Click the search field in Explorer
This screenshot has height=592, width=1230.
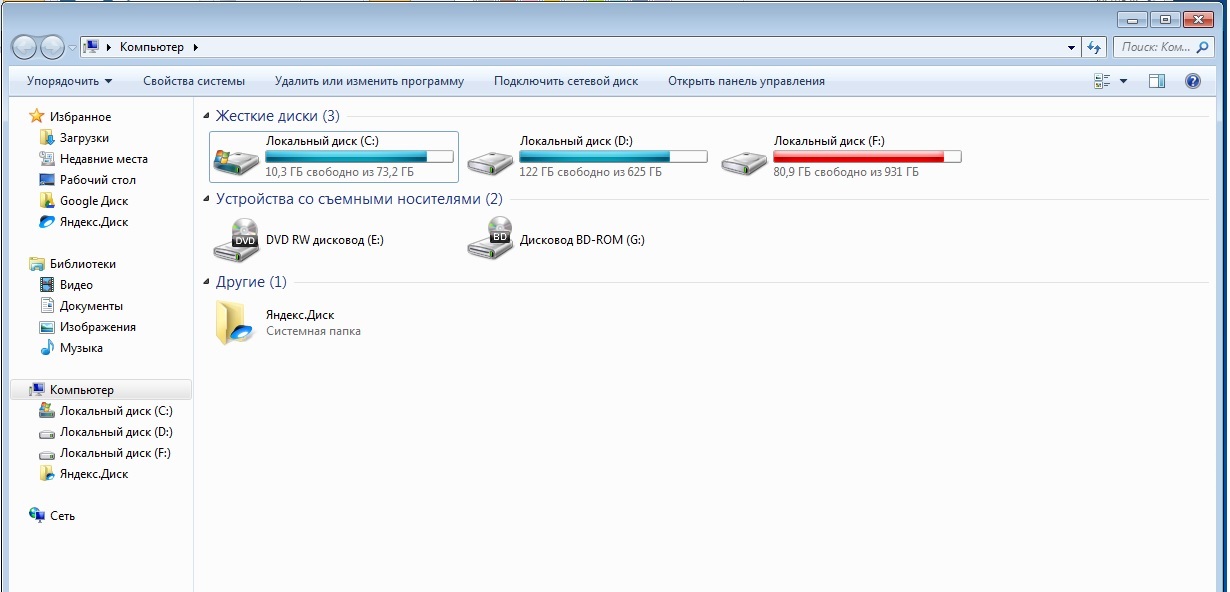tap(1160, 47)
